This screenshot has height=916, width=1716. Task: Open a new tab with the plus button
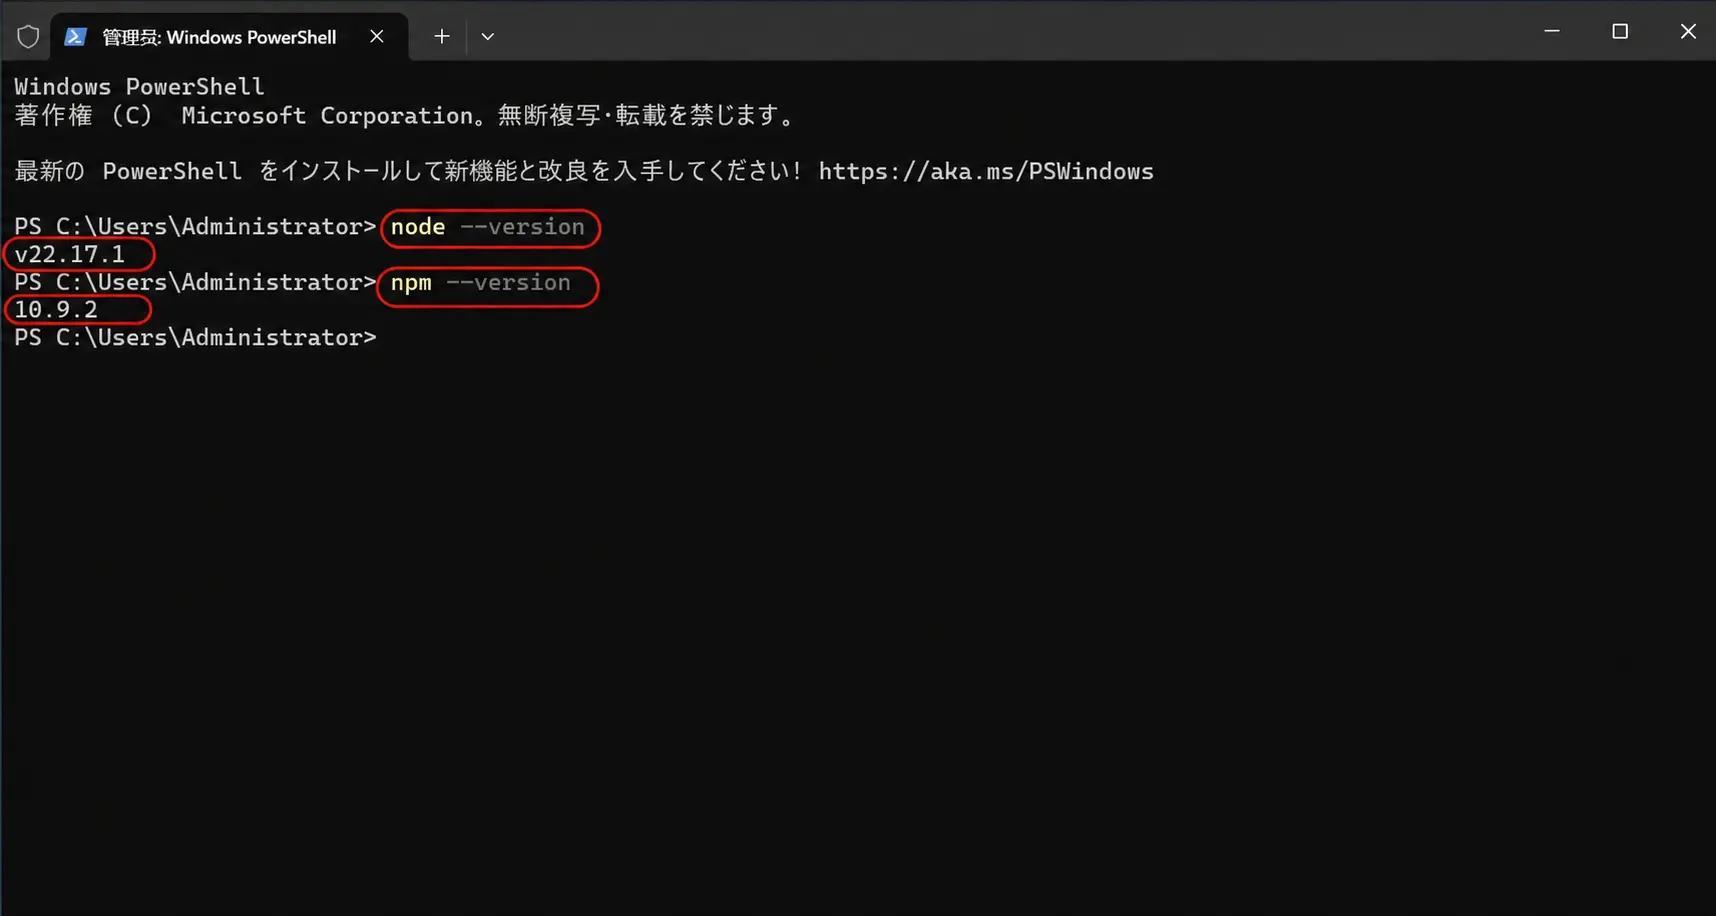pyautogui.click(x=442, y=37)
